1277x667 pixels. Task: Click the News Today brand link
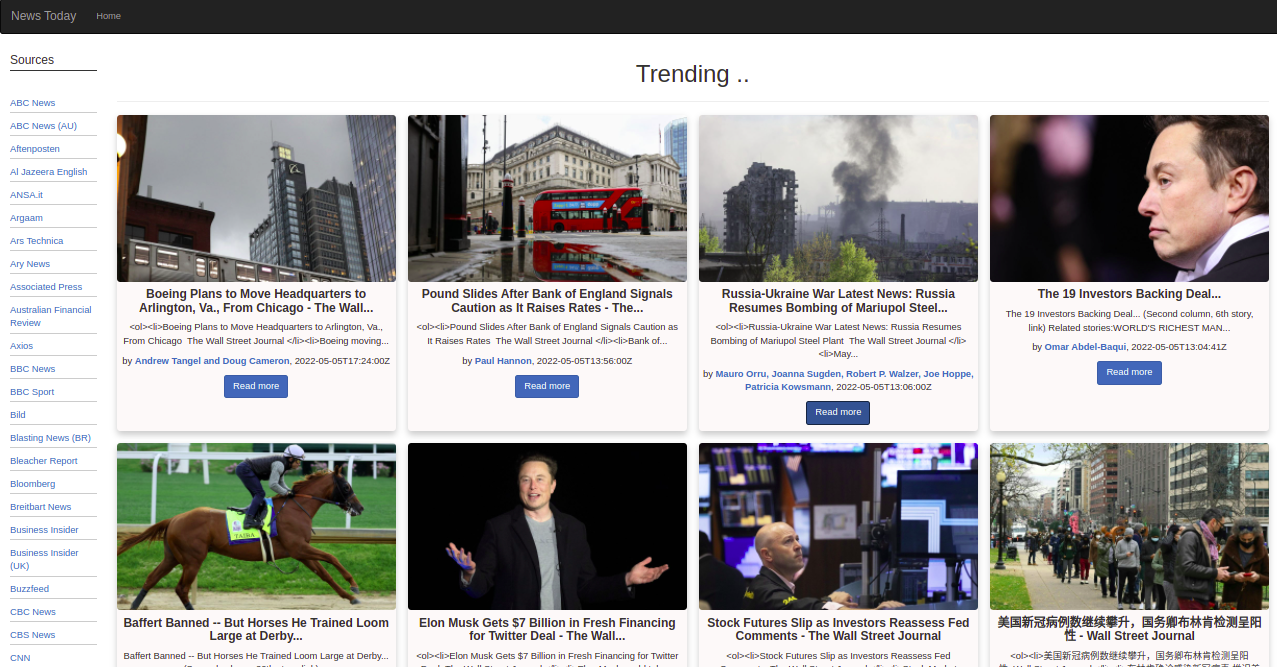coord(43,16)
